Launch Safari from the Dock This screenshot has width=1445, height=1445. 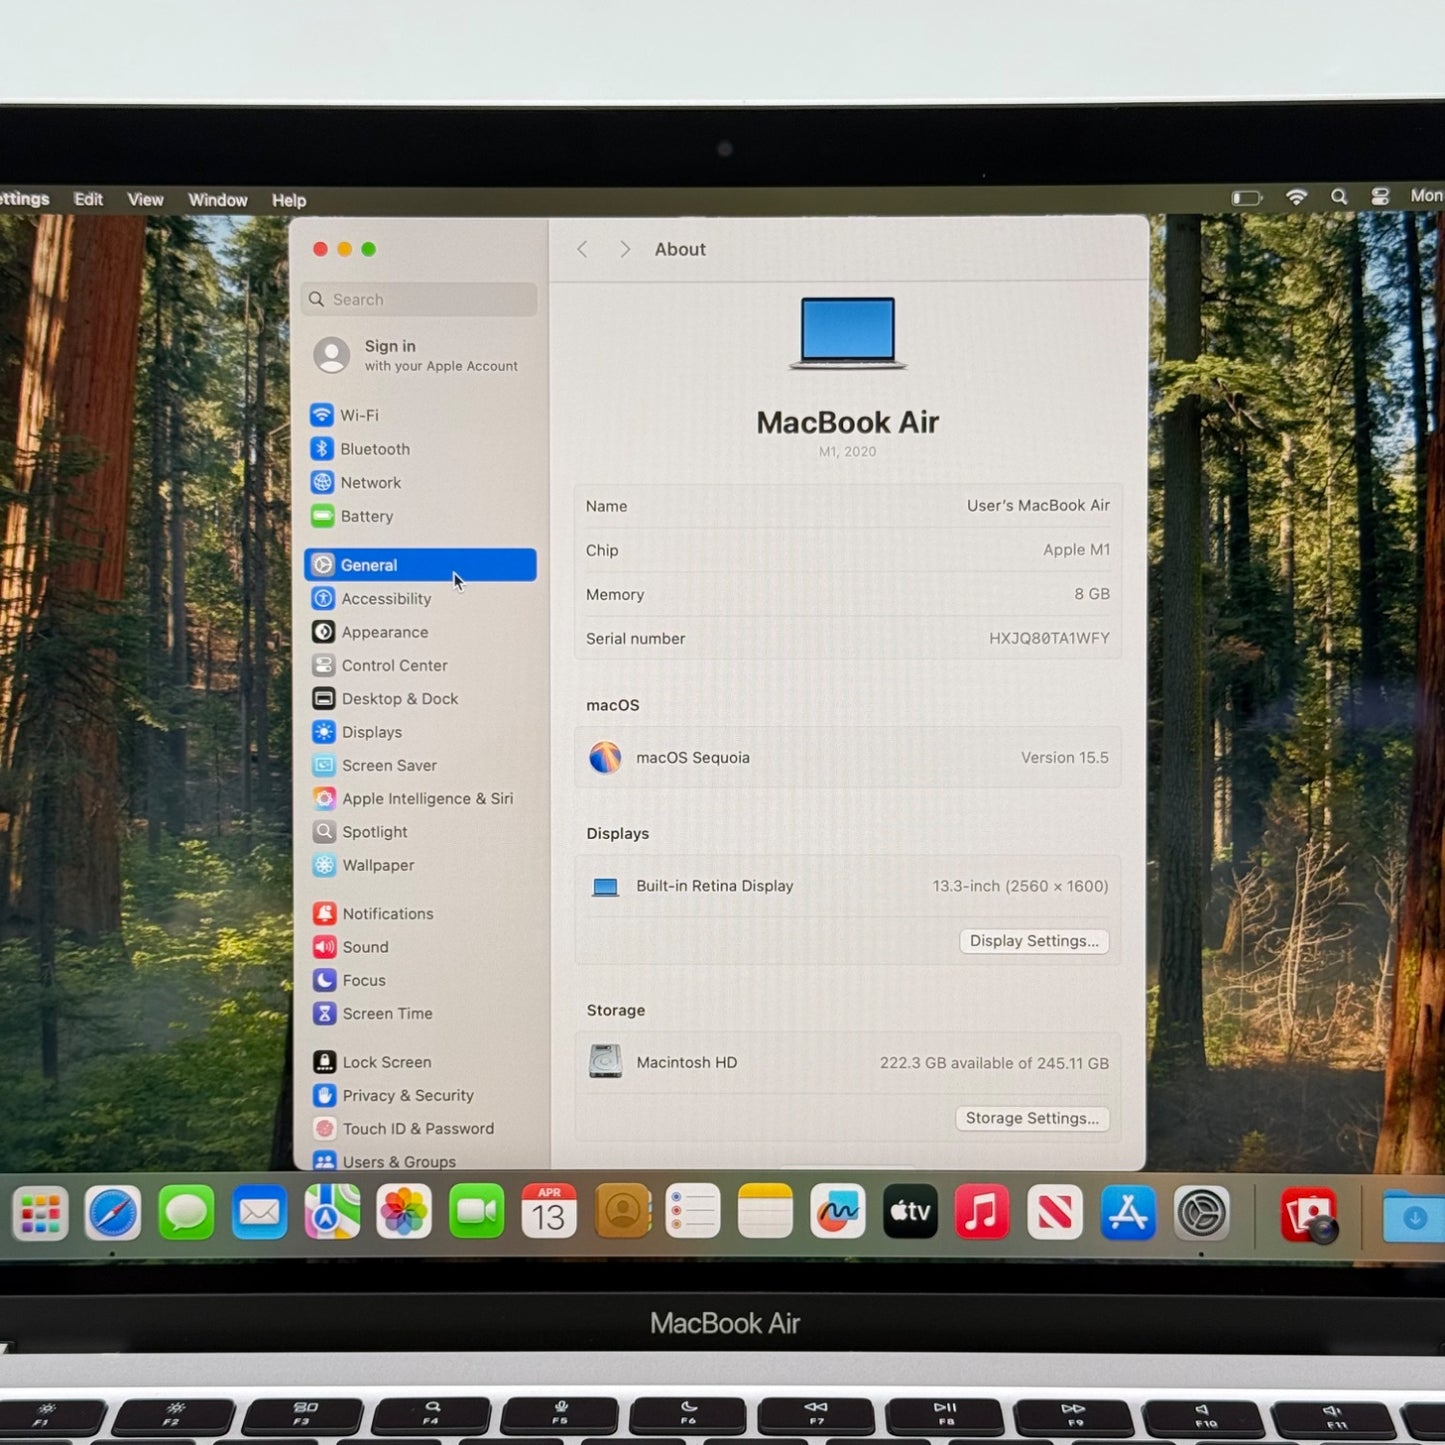tap(112, 1213)
